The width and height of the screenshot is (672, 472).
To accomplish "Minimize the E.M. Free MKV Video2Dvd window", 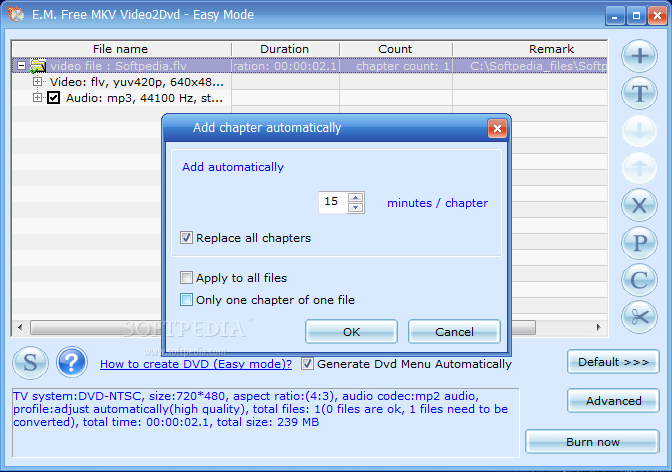I will [615, 16].
